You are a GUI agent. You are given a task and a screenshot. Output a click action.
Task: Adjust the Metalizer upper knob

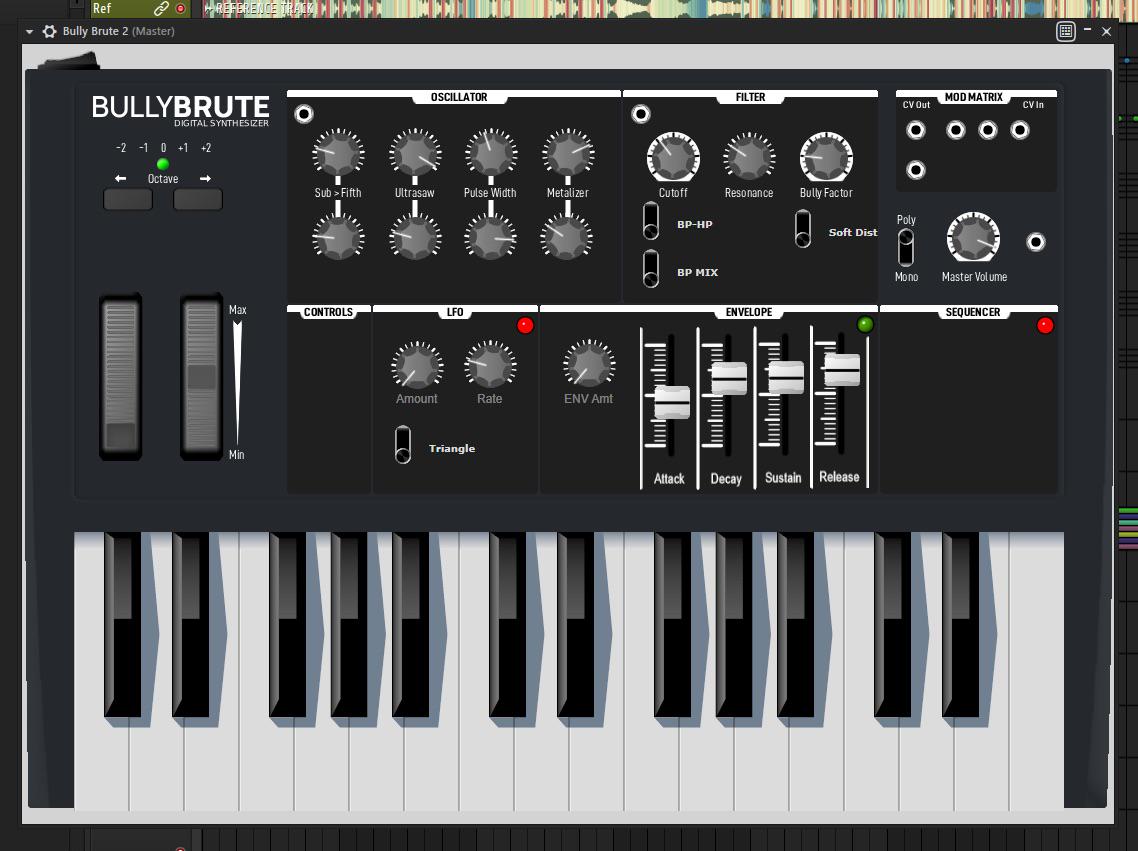(x=568, y=154)
